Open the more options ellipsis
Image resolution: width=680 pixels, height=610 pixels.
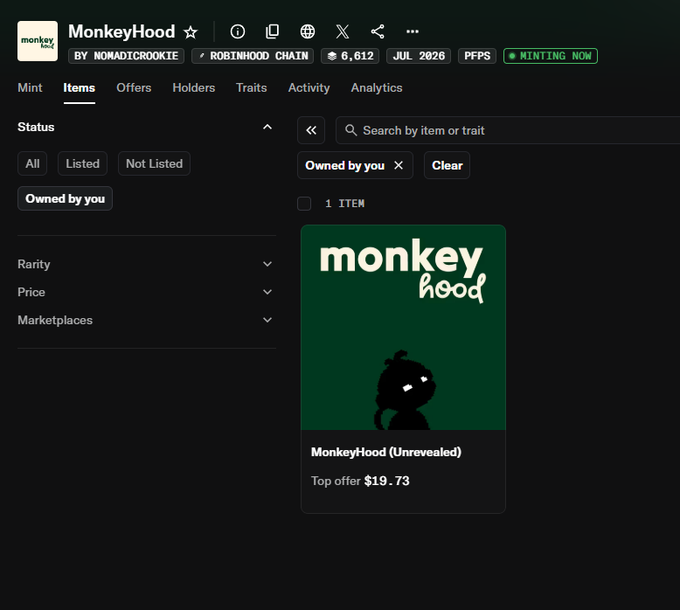pos(412,31)
